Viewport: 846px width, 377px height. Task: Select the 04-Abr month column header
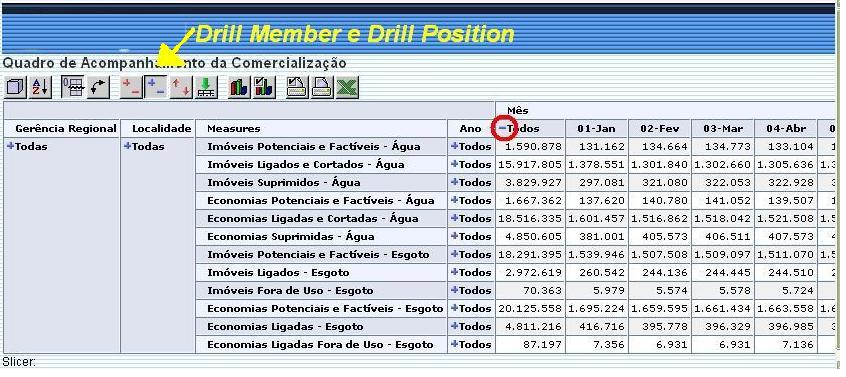click(x=786, y=128)
